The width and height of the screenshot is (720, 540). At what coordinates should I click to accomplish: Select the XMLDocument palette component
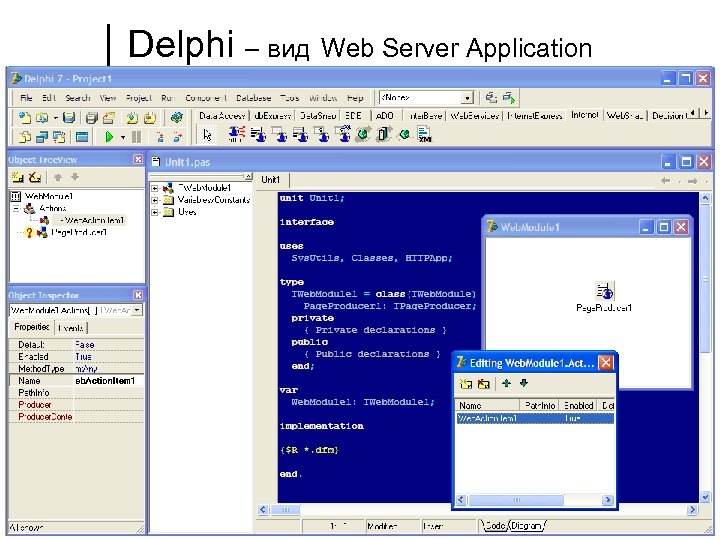click(425, 134)
